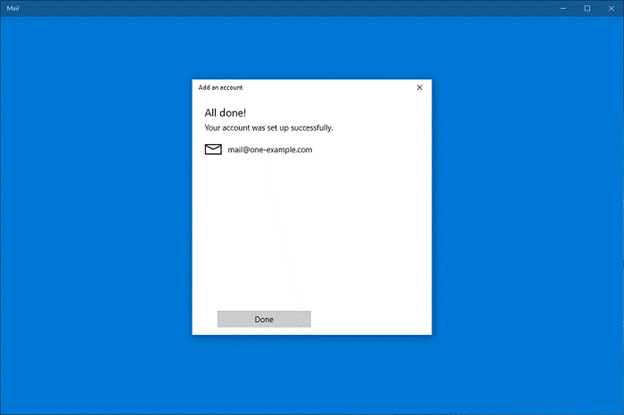Click the blue background left of the dialog
The width and height of the screenshot is (624, 415).
coord(95,210)
